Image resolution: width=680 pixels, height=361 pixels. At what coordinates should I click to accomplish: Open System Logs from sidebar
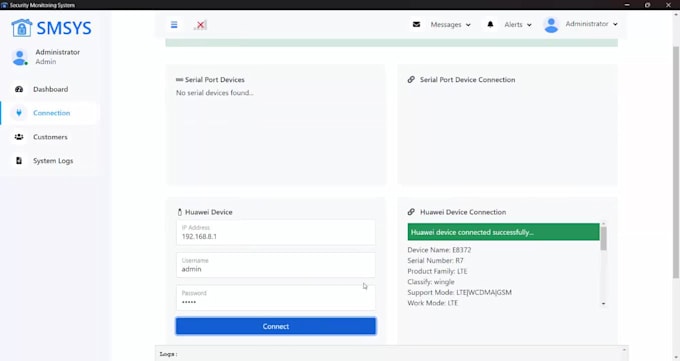pyautogui.click(x=53, y=161)
